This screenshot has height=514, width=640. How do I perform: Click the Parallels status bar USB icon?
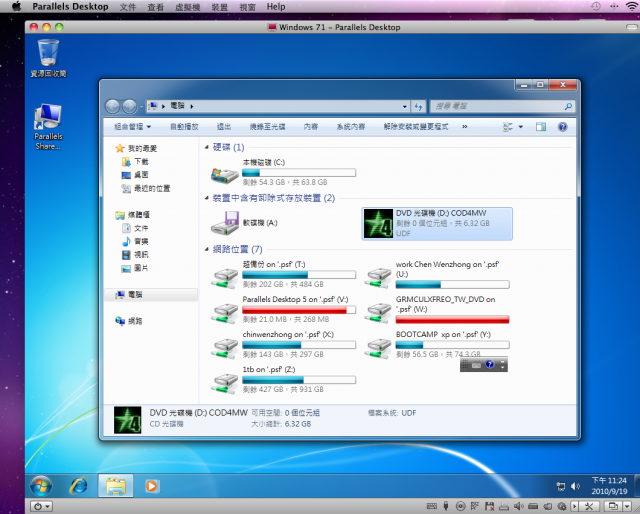446,506
